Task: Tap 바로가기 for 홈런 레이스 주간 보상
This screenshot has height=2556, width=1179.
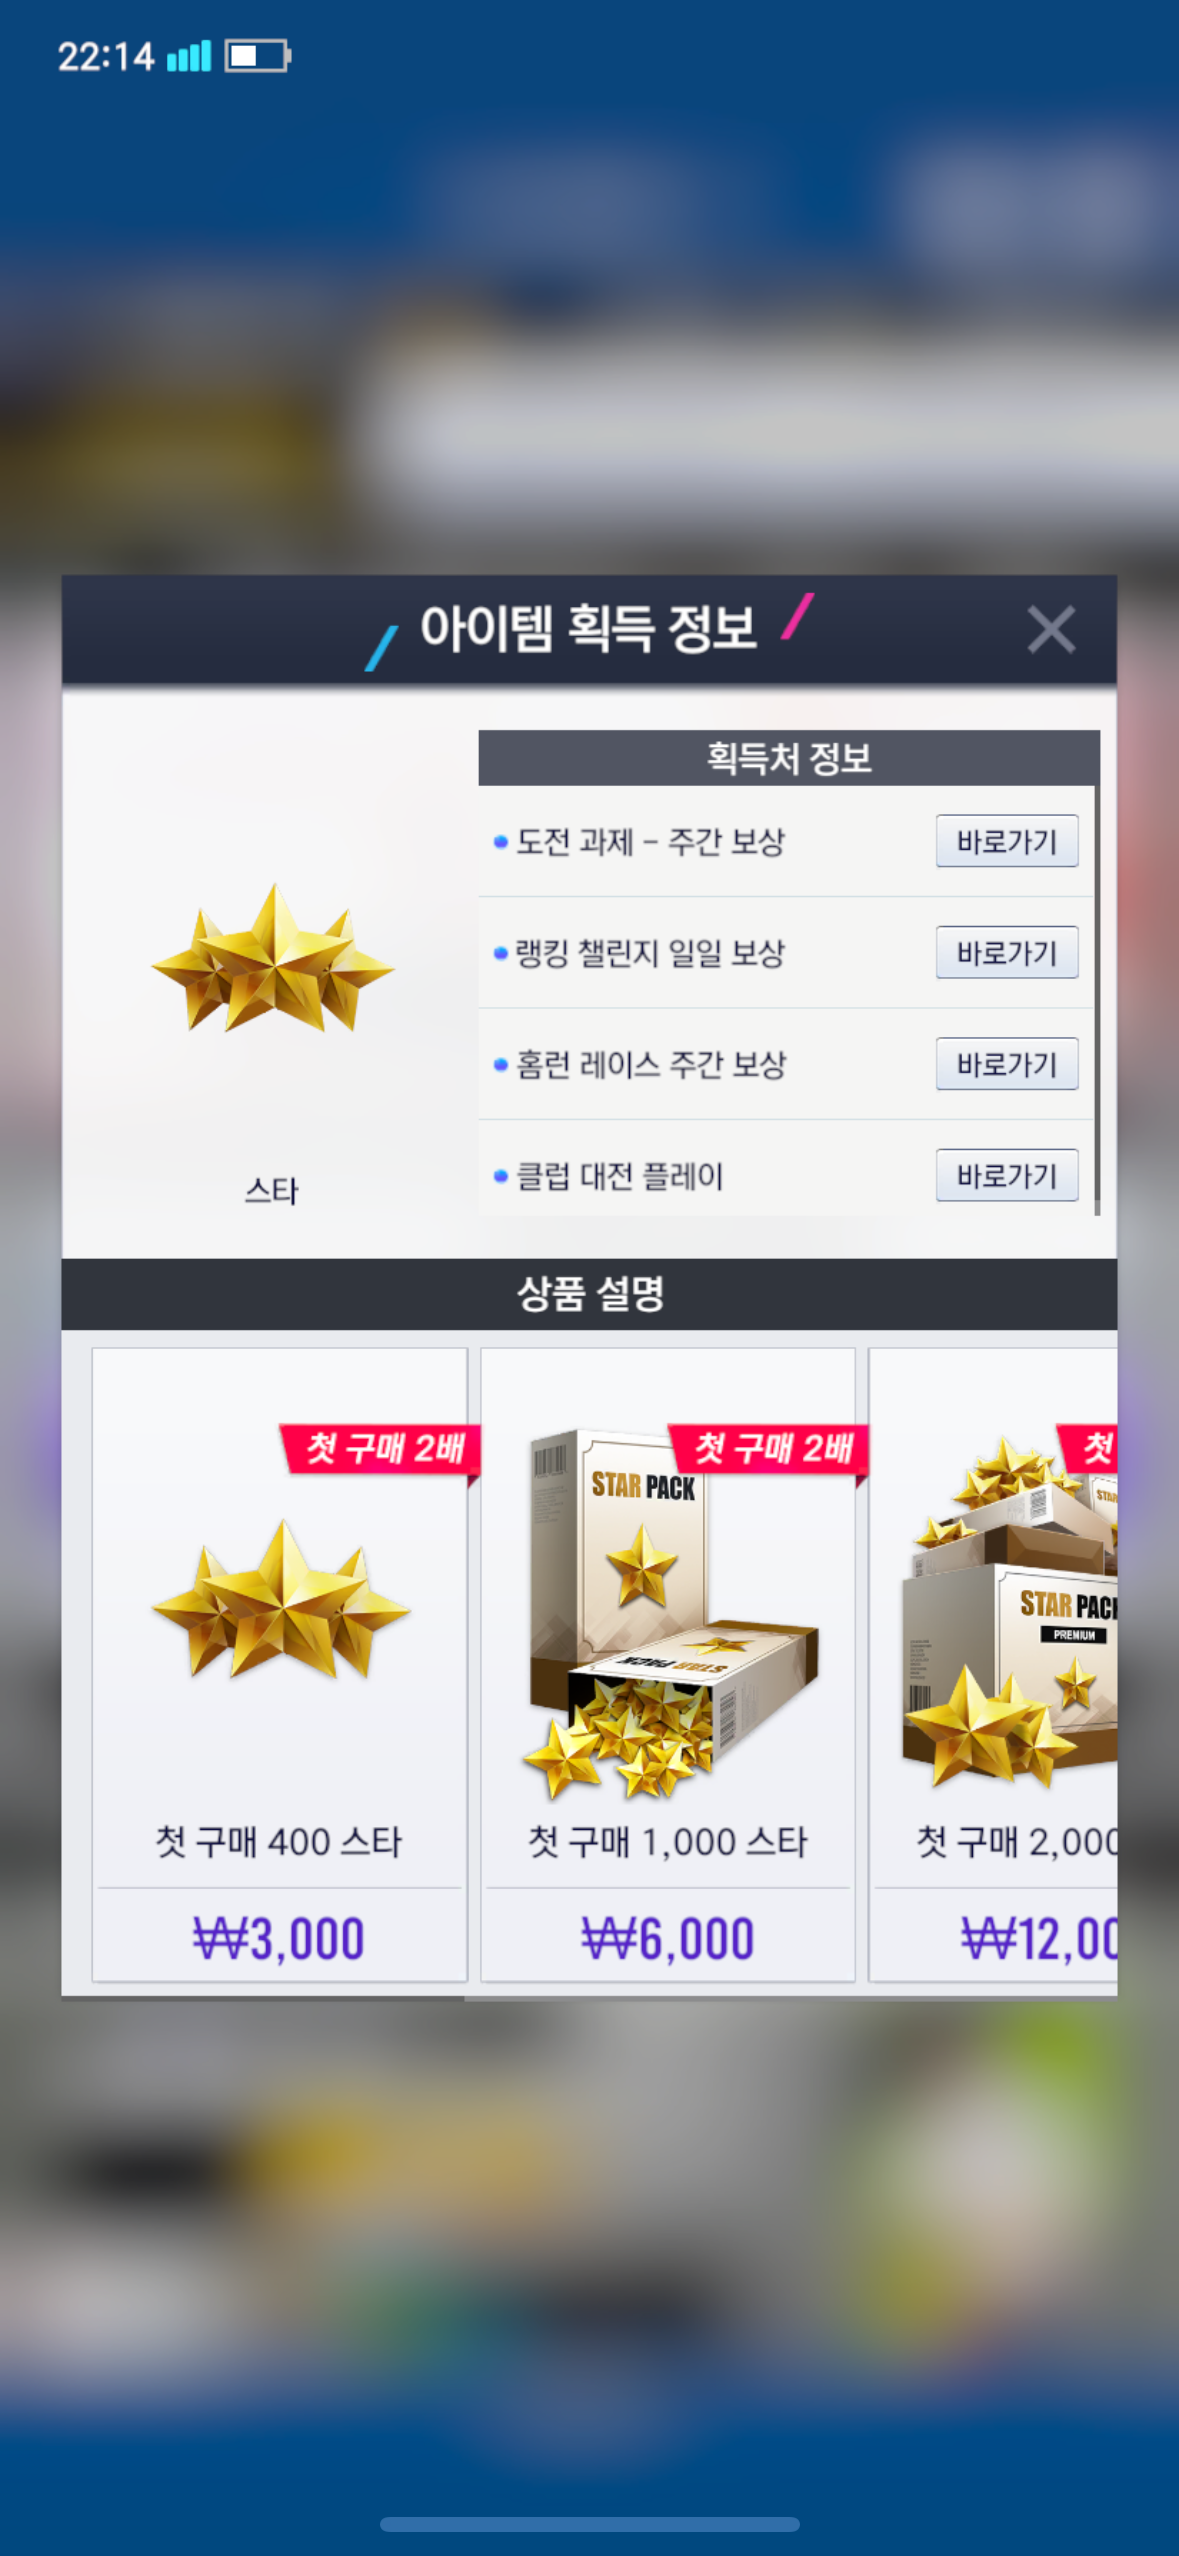Action: 1007,1064
